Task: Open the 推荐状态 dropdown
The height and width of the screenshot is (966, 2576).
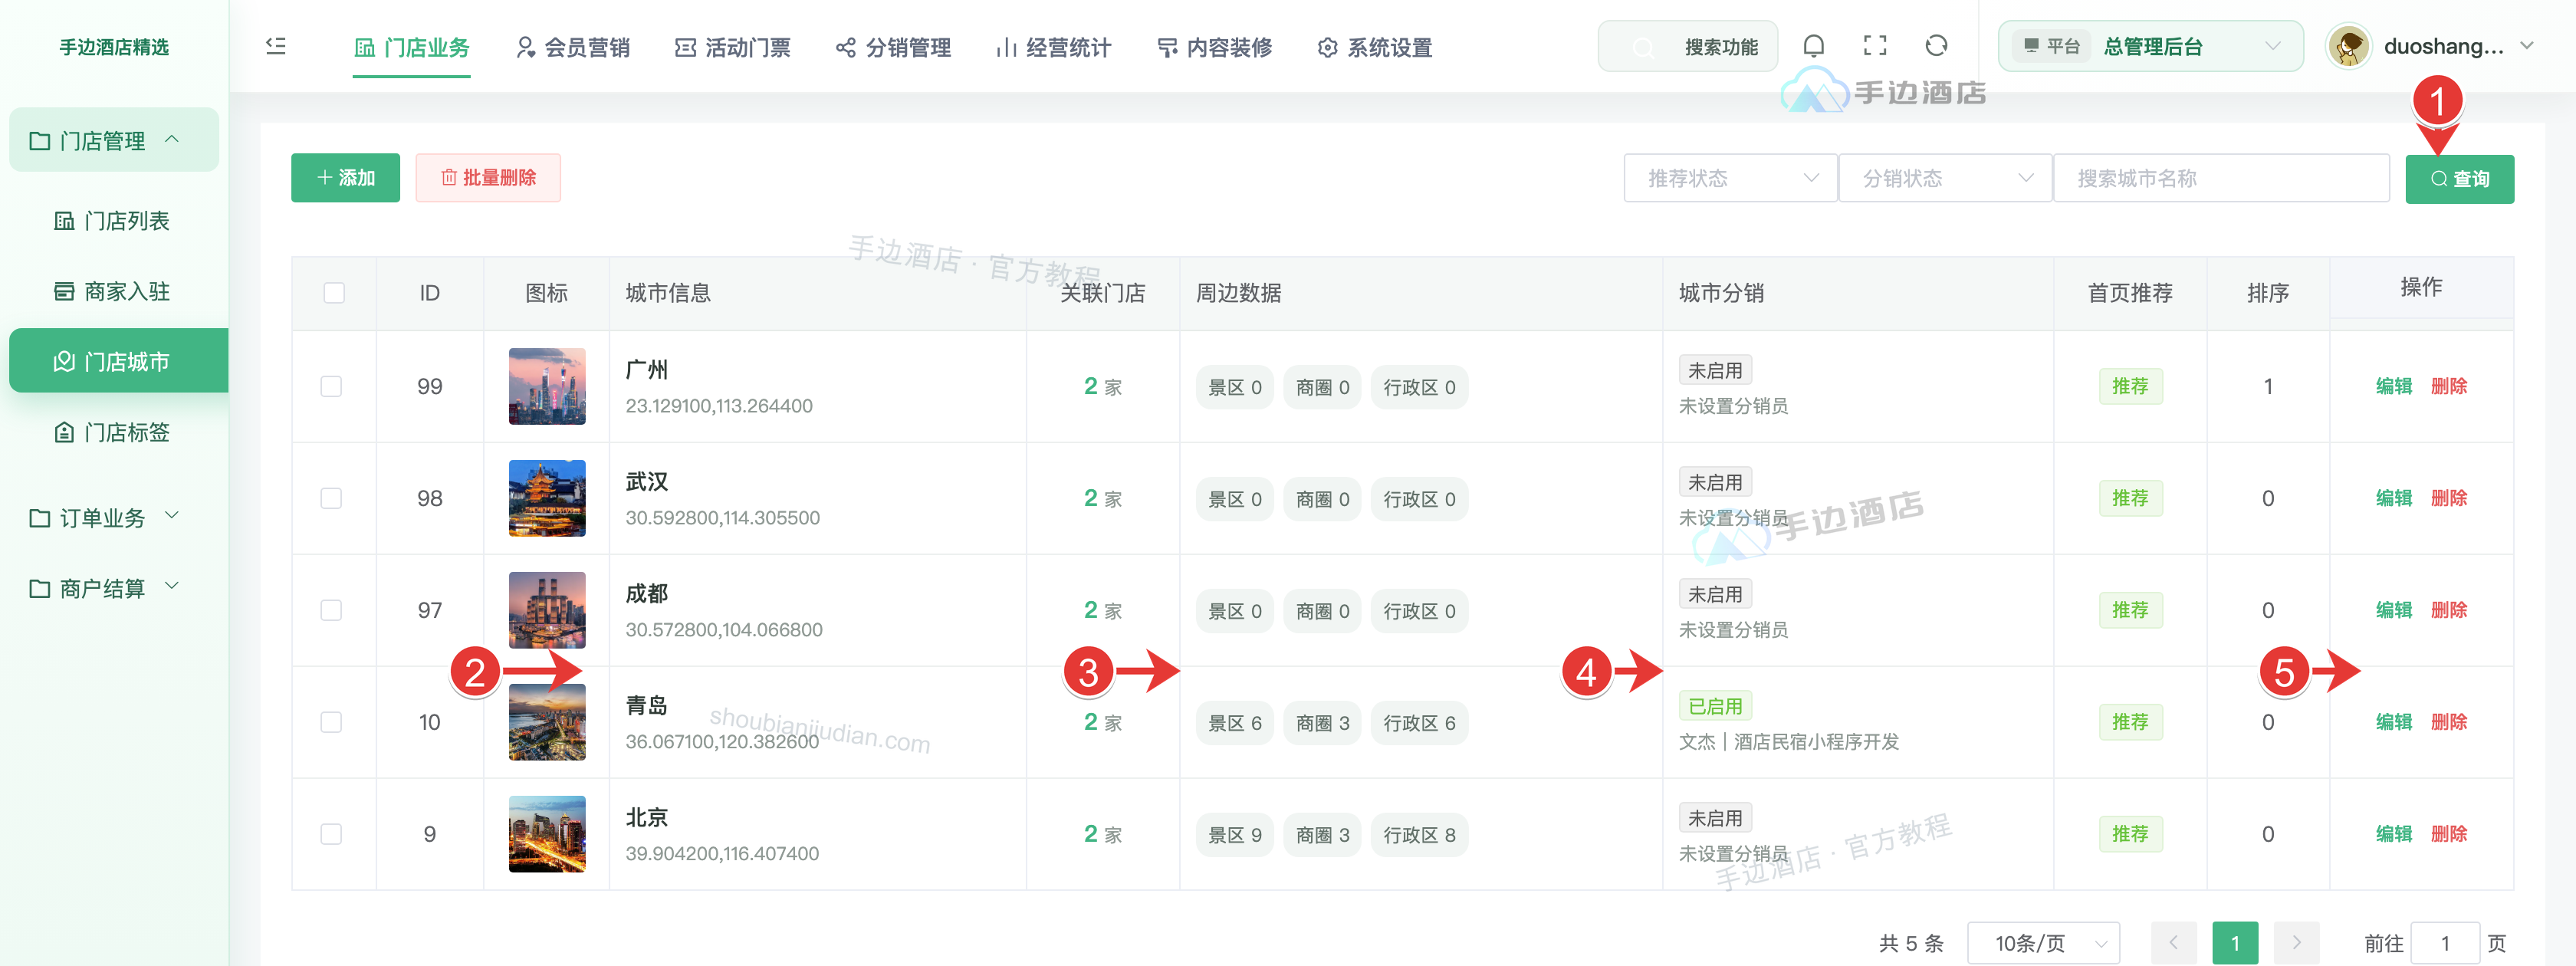Action: pyautogui.click(x=1730, y=178)
